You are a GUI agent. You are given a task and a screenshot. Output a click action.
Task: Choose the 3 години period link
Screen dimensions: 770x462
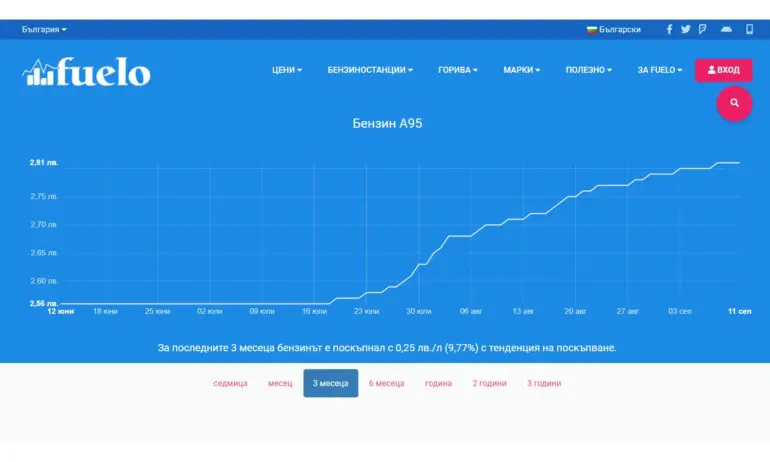tap(544, 383)
